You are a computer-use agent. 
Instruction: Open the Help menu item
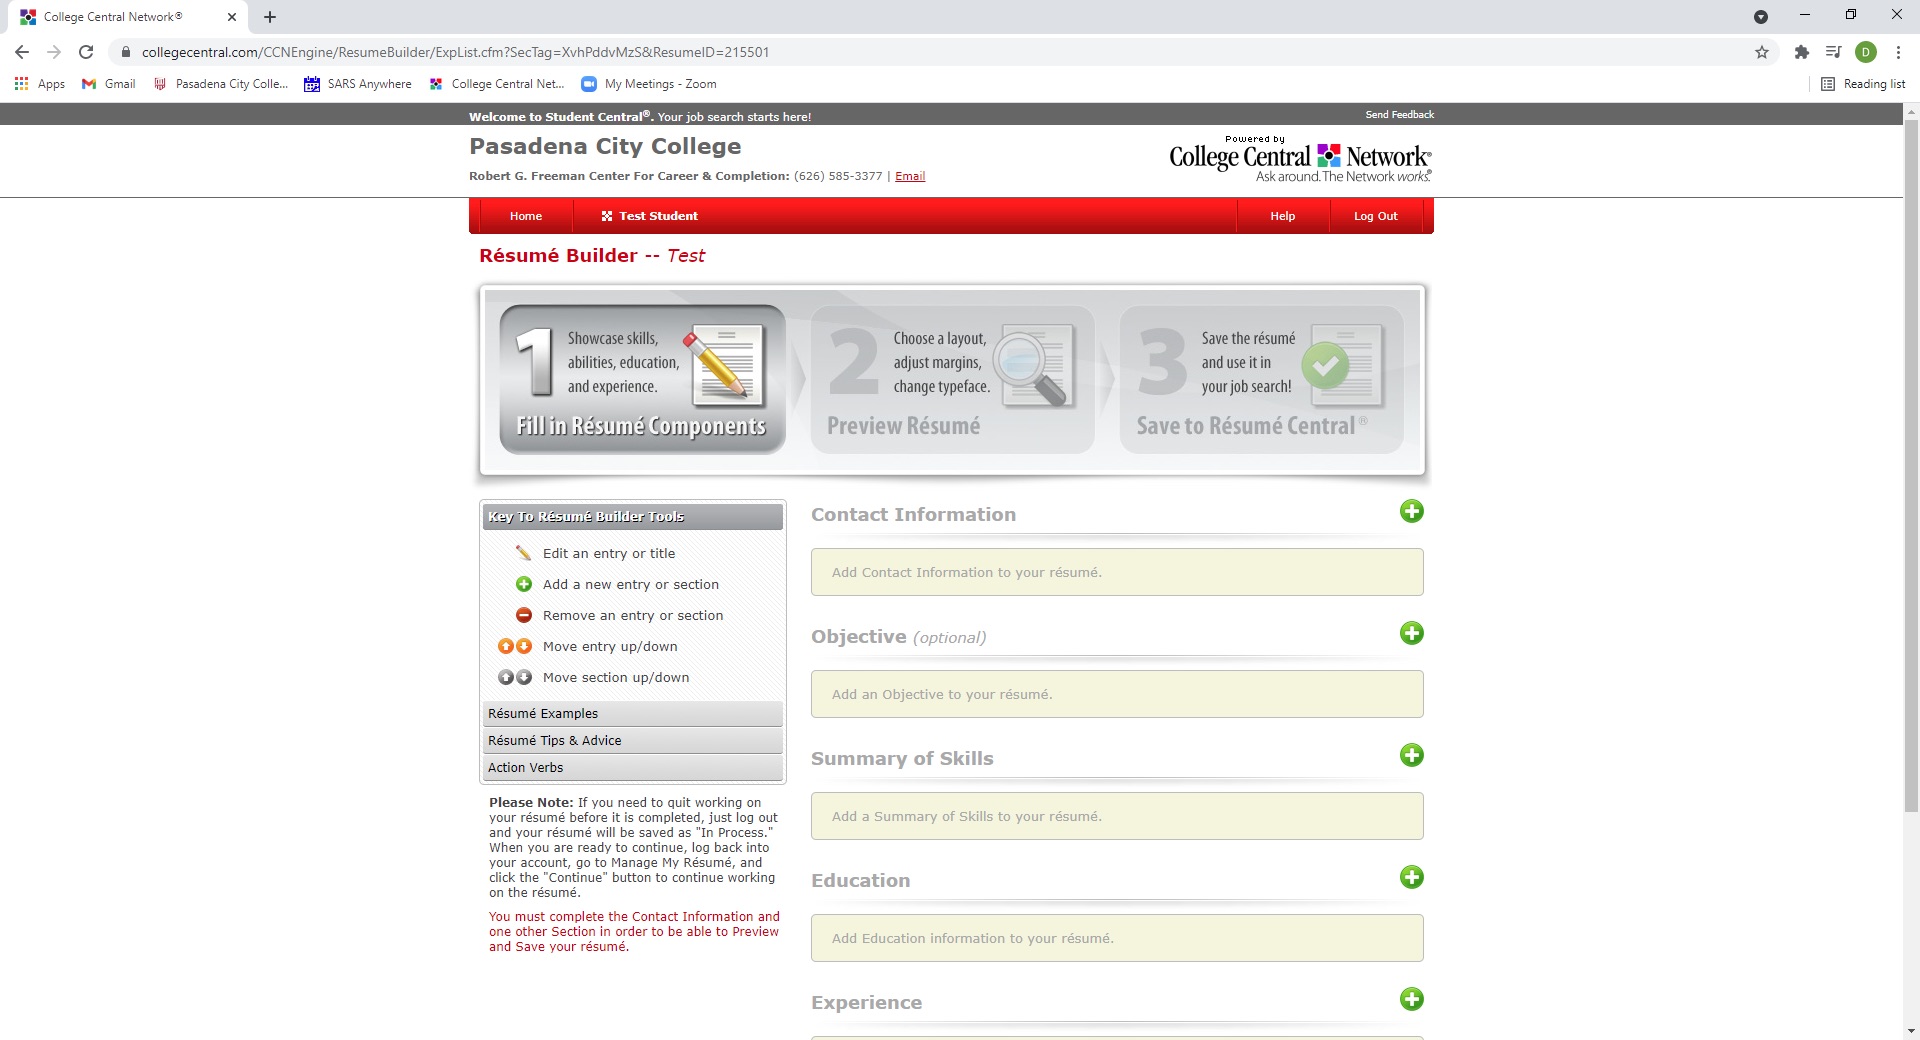click(1283, 216)
